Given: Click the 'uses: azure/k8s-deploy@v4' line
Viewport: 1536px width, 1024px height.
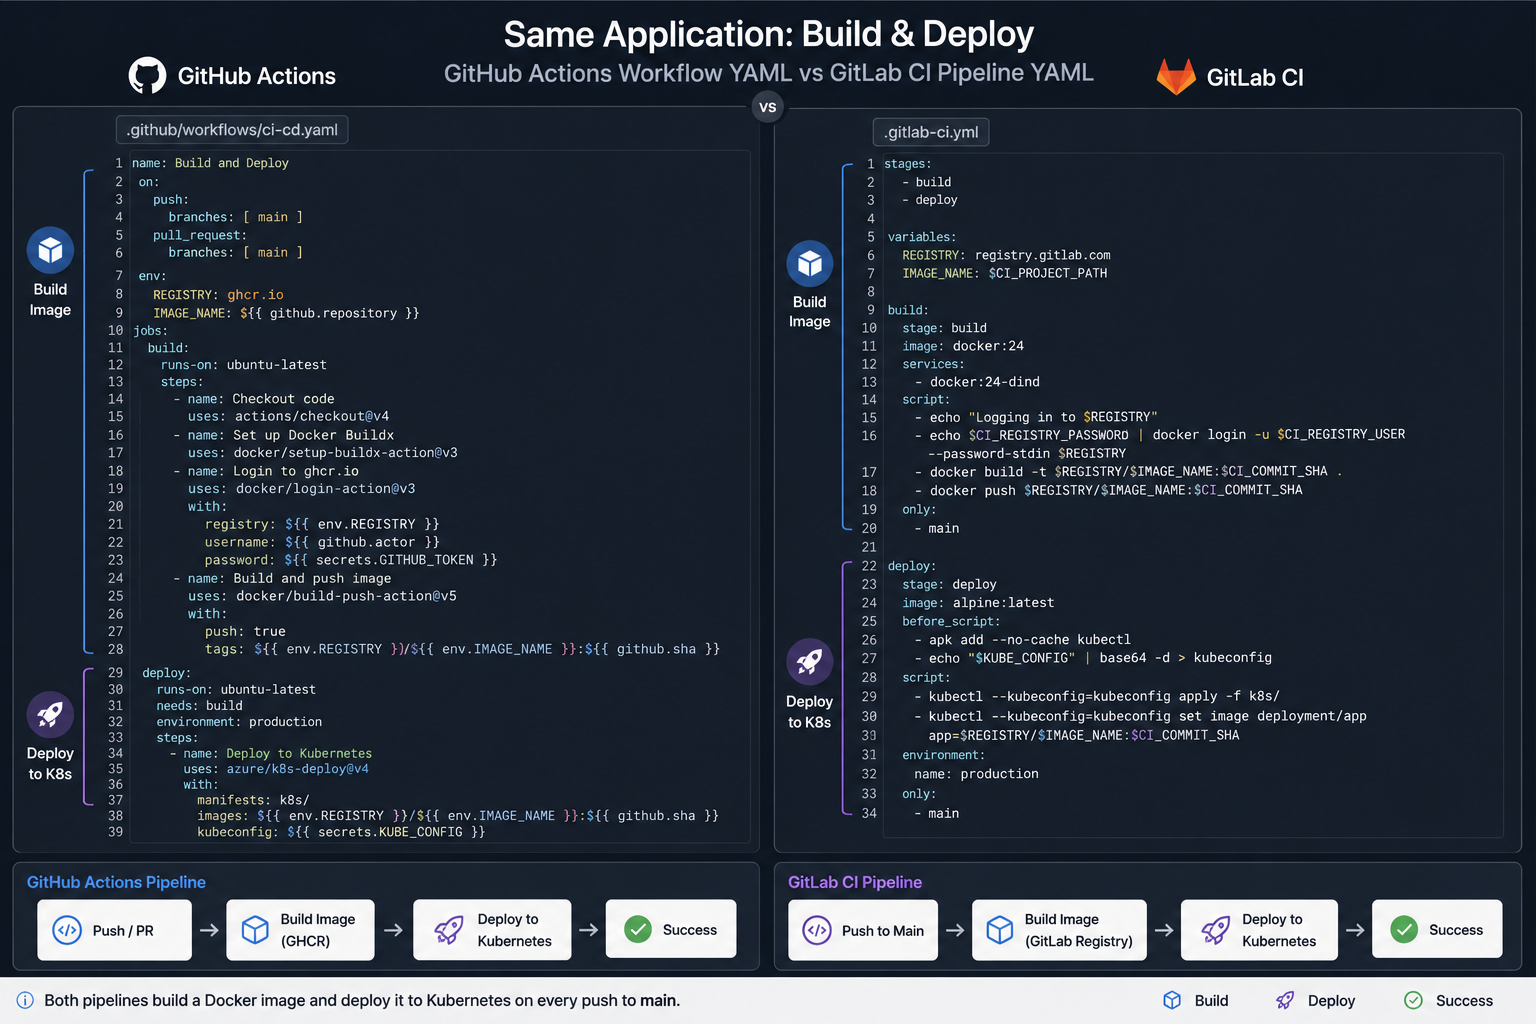Looking at the screenshot, I should 276,769.
